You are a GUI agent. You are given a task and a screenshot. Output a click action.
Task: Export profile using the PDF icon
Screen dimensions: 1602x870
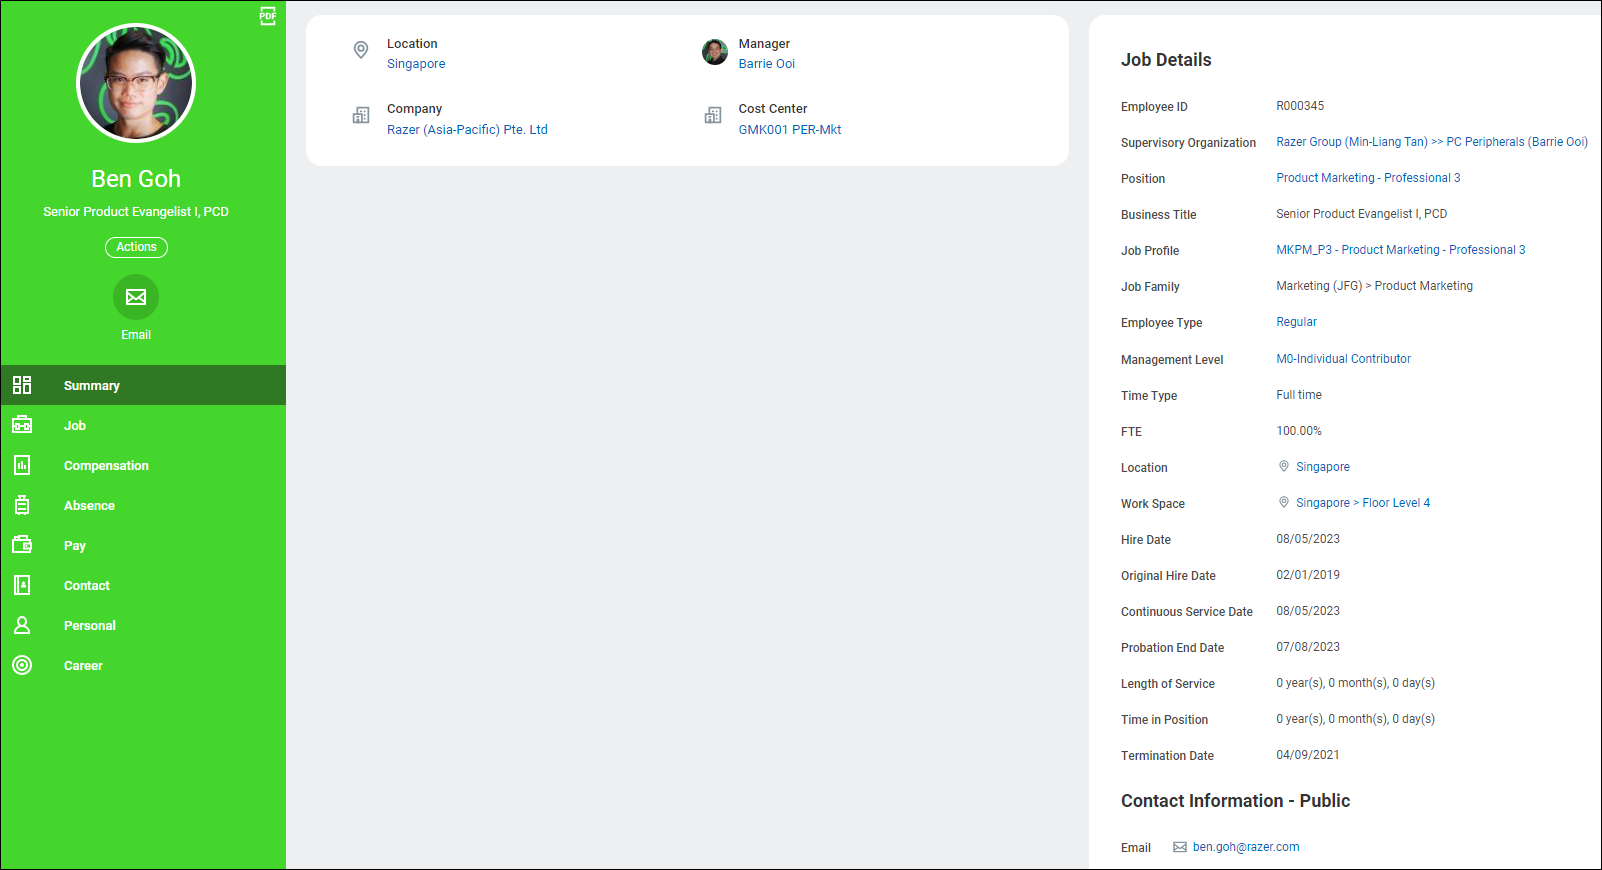pyautogui.click(x=267, y=16)
